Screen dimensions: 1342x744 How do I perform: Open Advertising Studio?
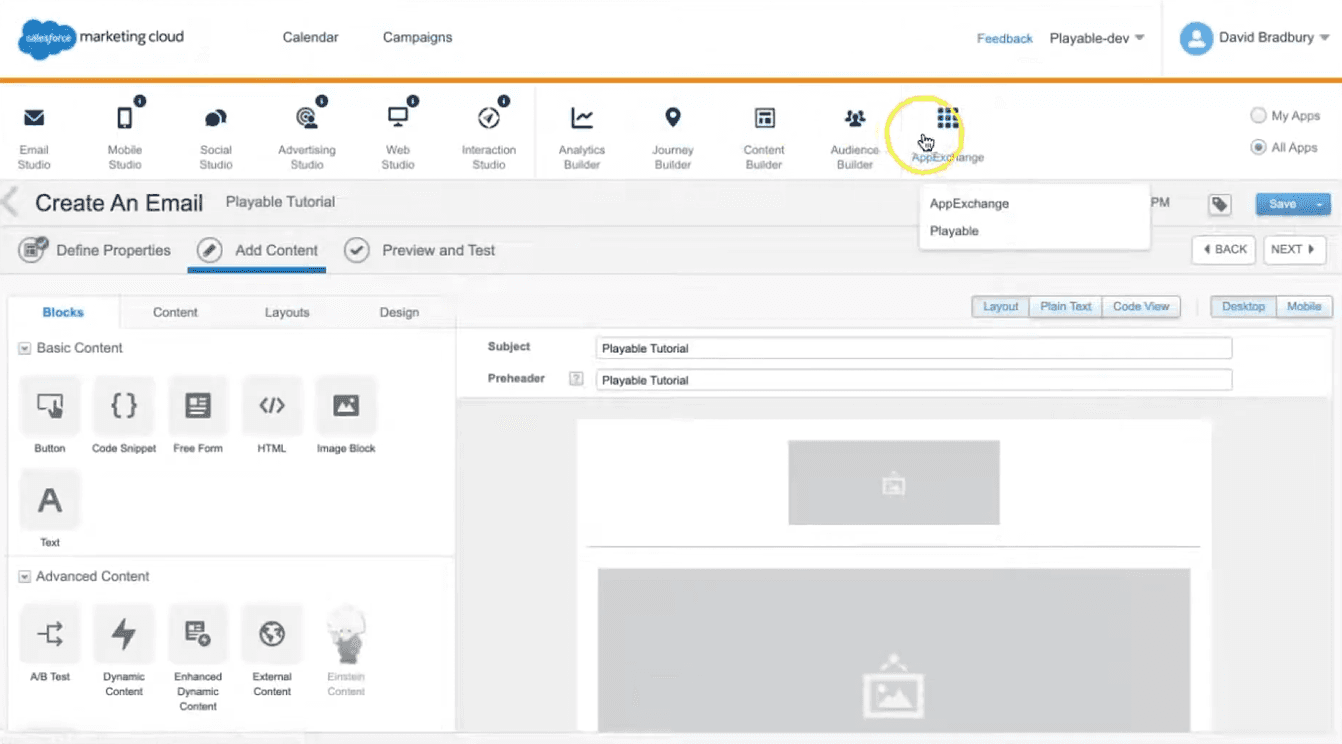(x=307, y=136)
